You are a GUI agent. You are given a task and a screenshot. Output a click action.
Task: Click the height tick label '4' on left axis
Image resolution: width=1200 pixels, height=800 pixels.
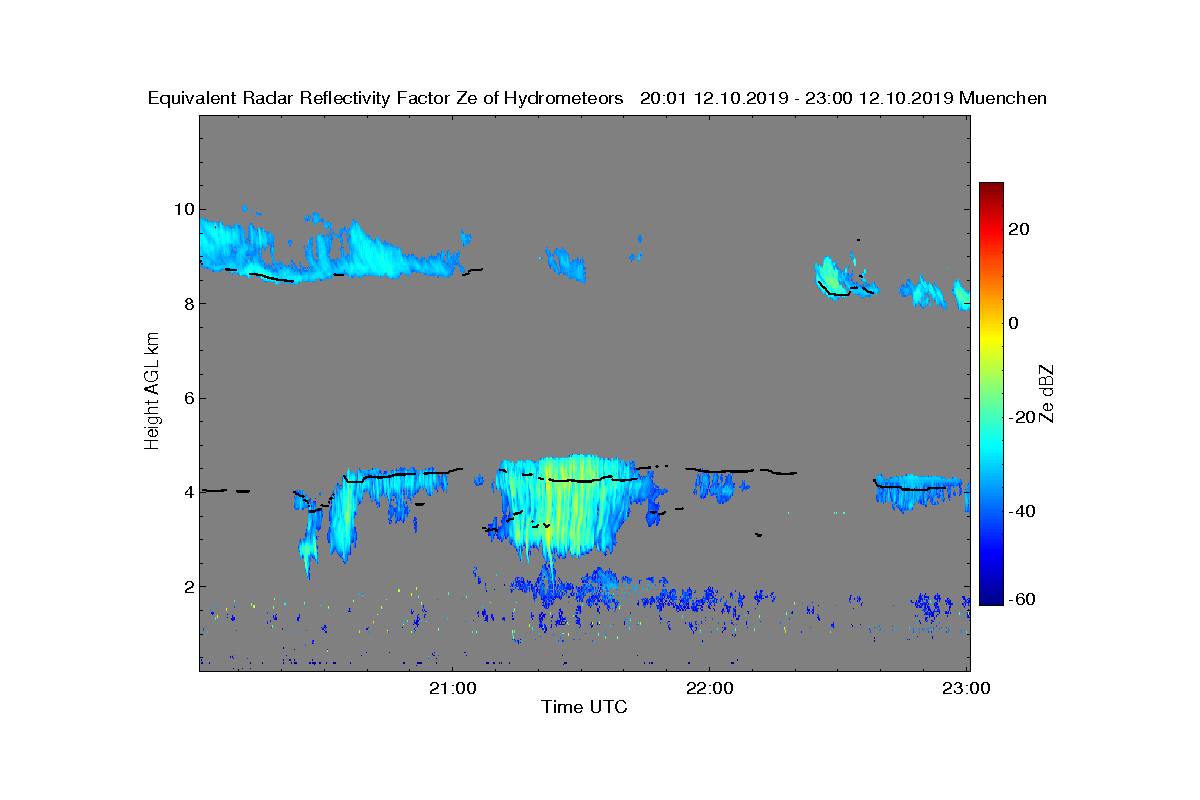(x=187, y=492)
